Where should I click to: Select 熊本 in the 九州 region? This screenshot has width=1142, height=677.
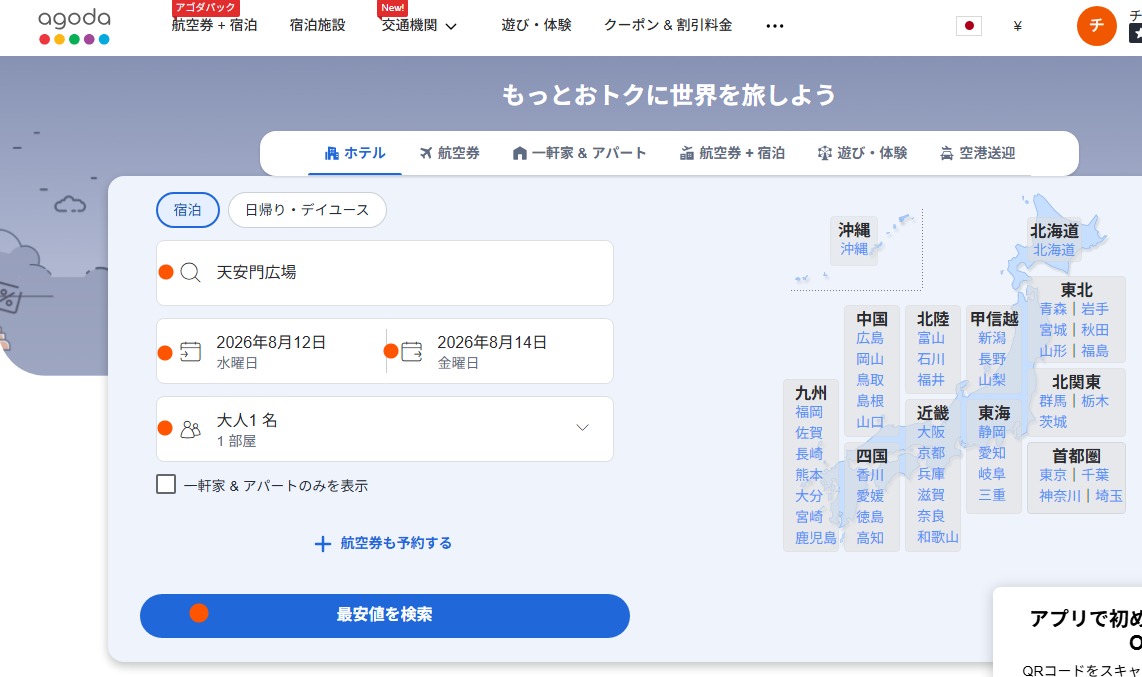809,475
